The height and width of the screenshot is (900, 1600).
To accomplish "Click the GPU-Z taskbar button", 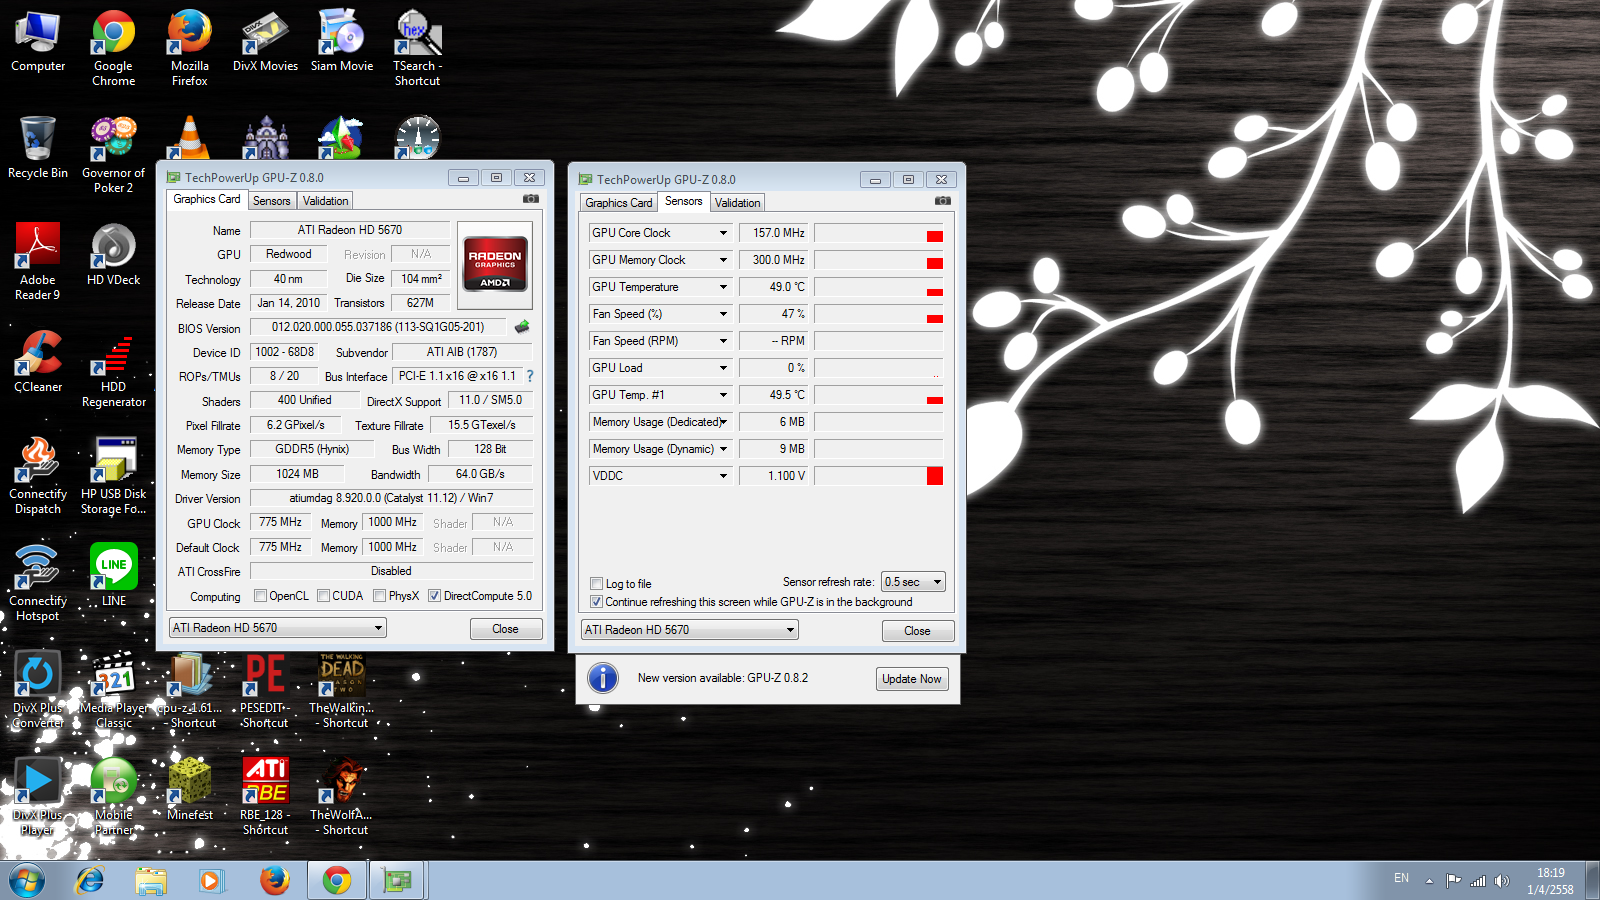I will [398, 881].
